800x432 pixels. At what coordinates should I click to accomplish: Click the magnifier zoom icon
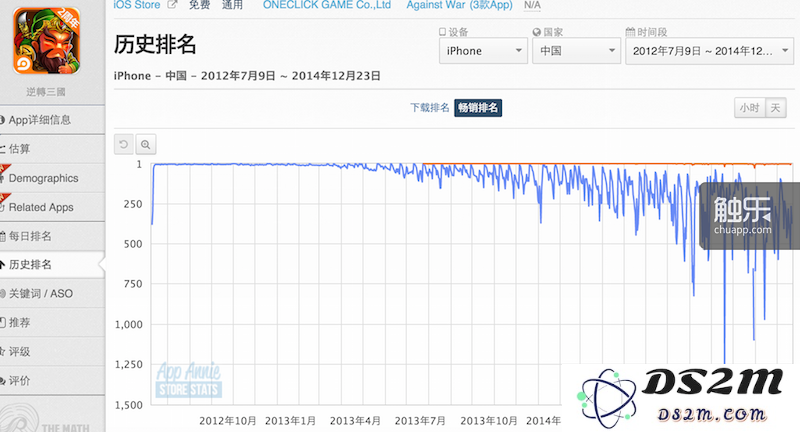(x=145, y=144)
